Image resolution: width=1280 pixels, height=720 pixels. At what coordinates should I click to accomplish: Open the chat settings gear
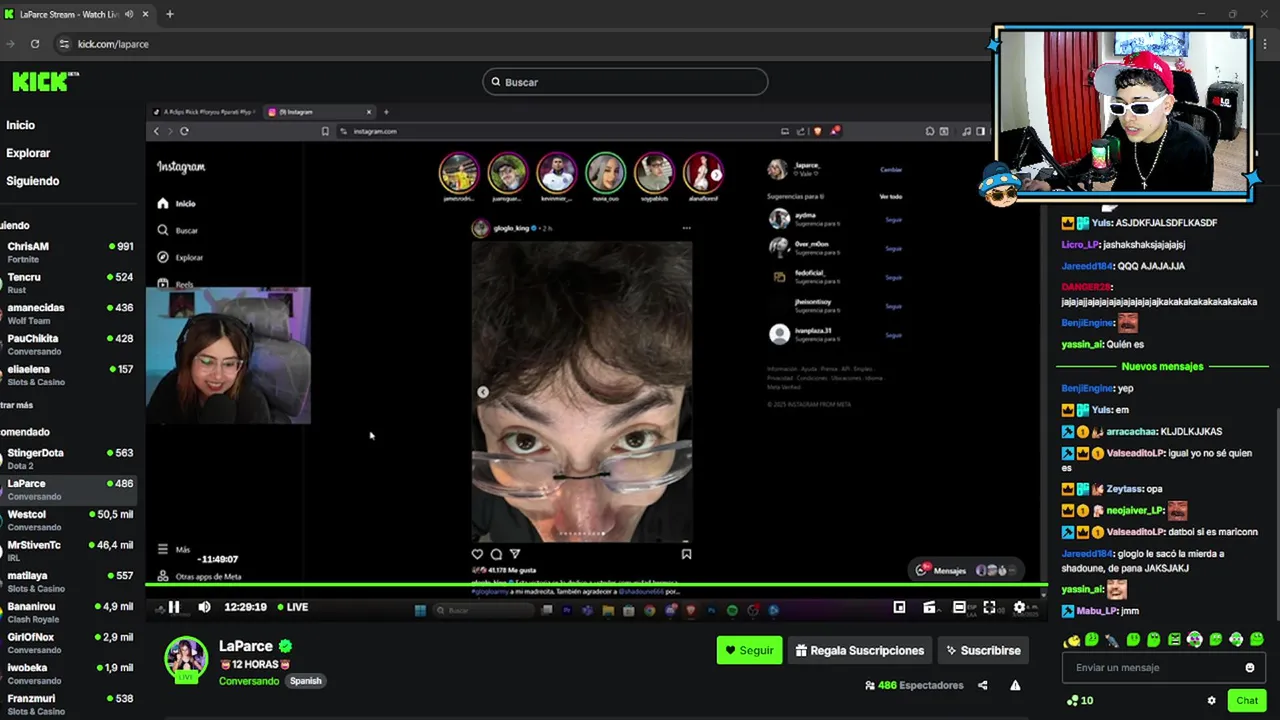pyautogui.click(x=1211, y=701)
